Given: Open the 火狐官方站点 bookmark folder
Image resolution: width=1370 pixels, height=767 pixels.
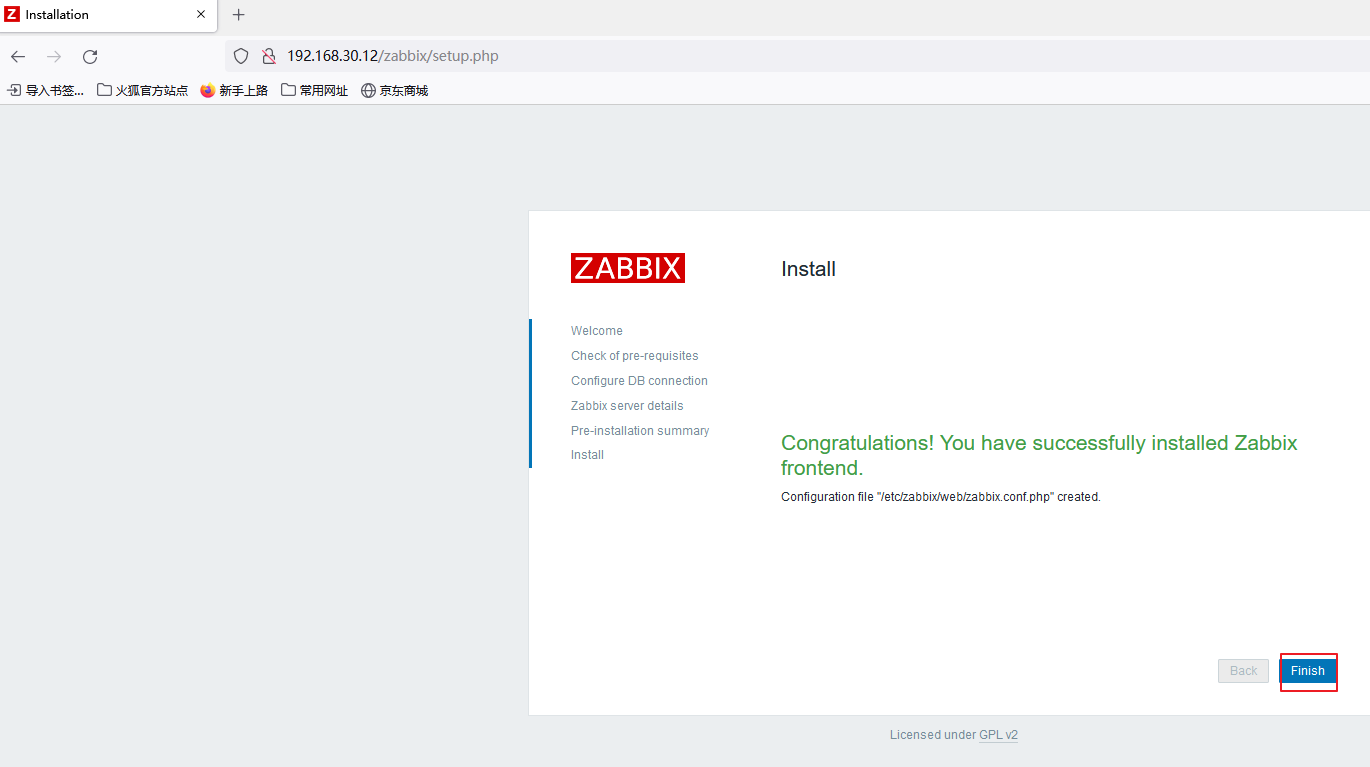Looking at the screenshot, I should (x=142, y=90).
